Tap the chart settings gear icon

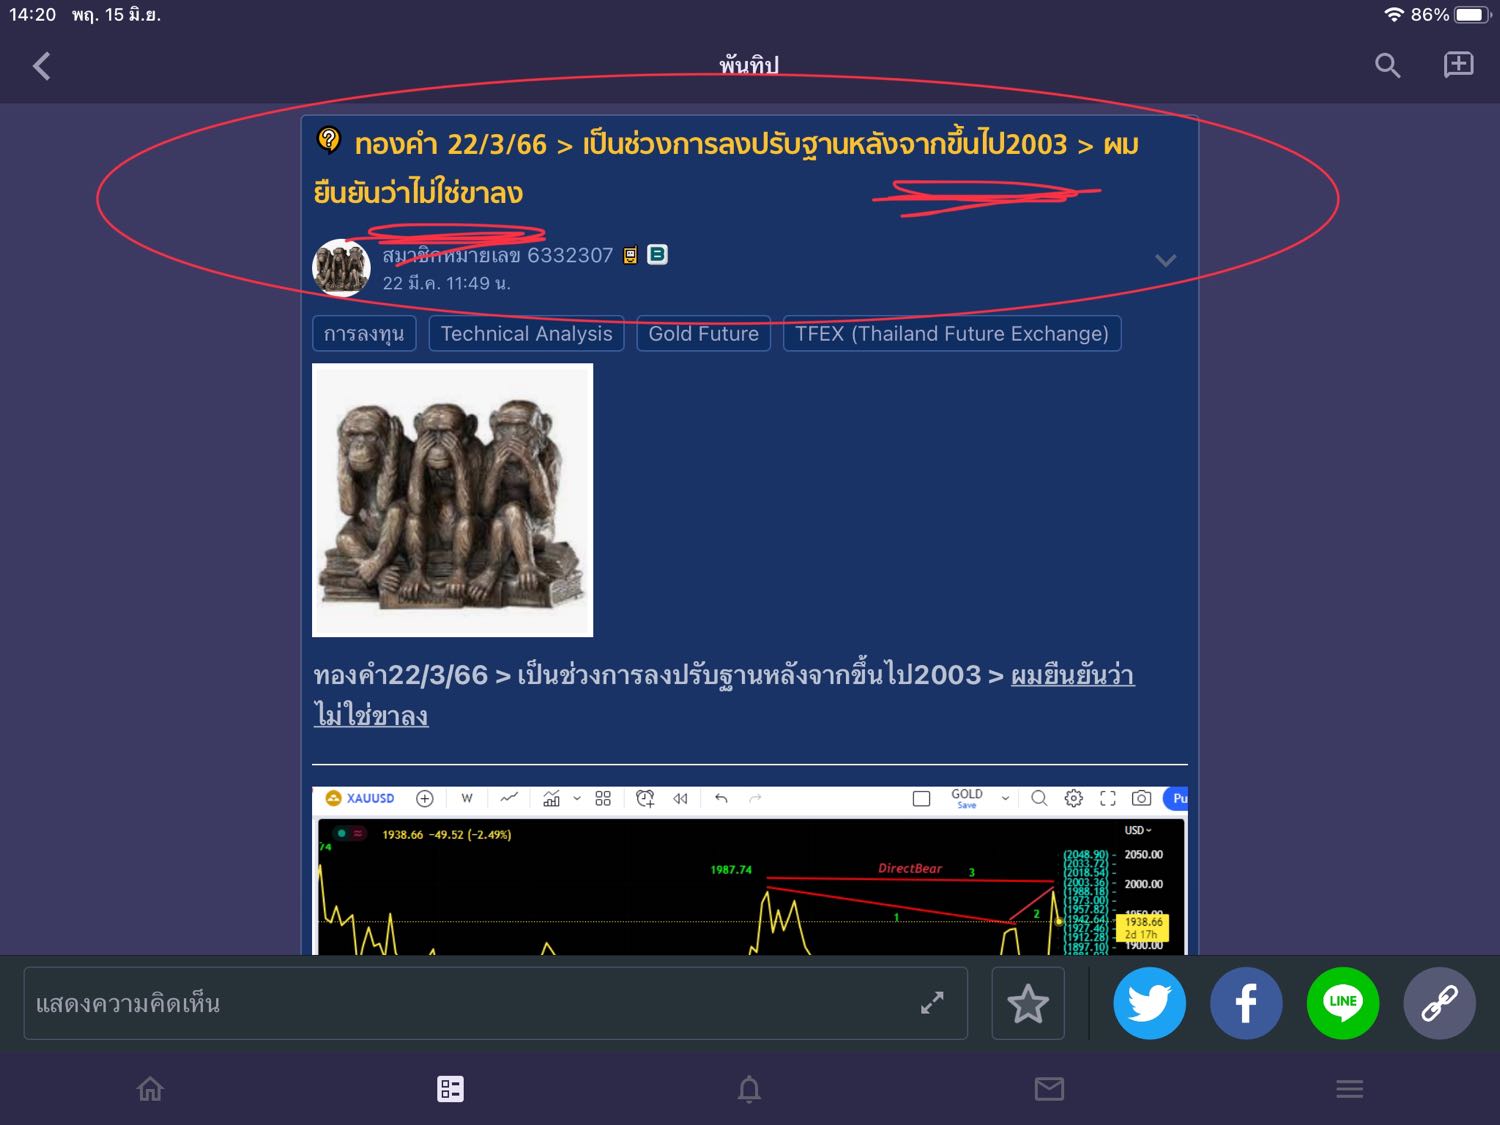click(x=1074, y=798)
